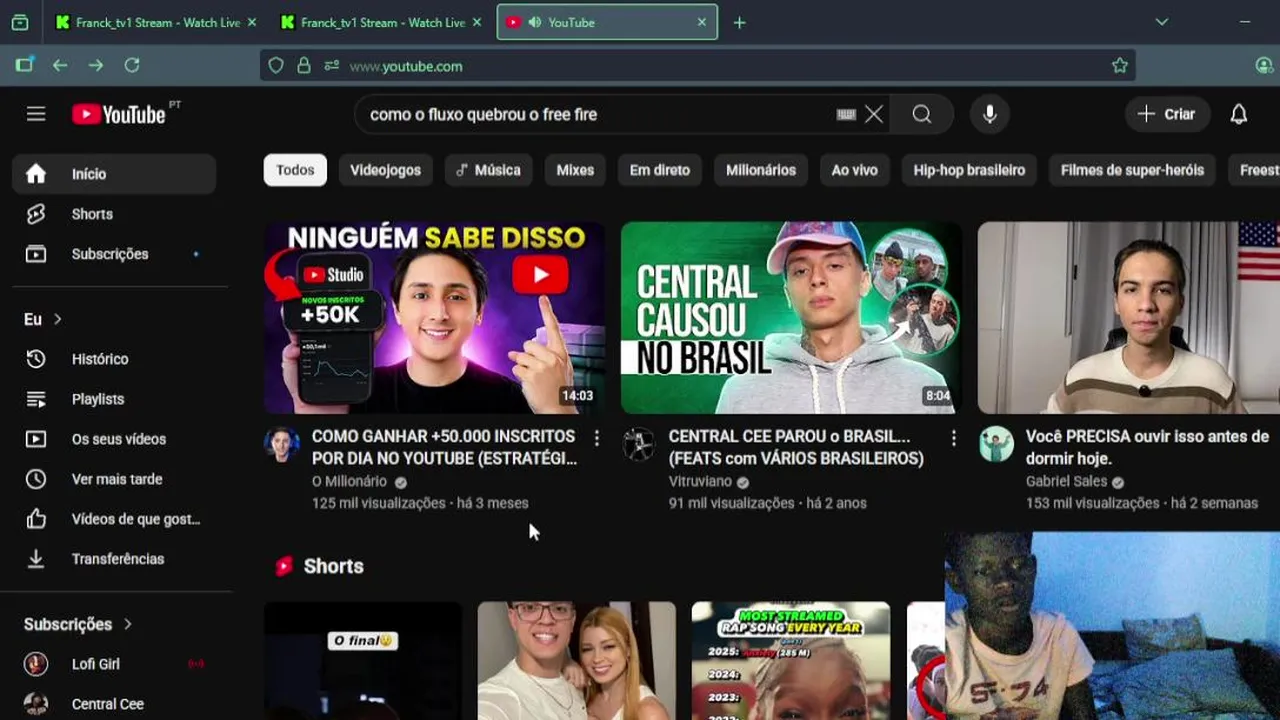Click the browser address bar
Viewport: 1280px width, 720px height.
(x=697, y=66)
